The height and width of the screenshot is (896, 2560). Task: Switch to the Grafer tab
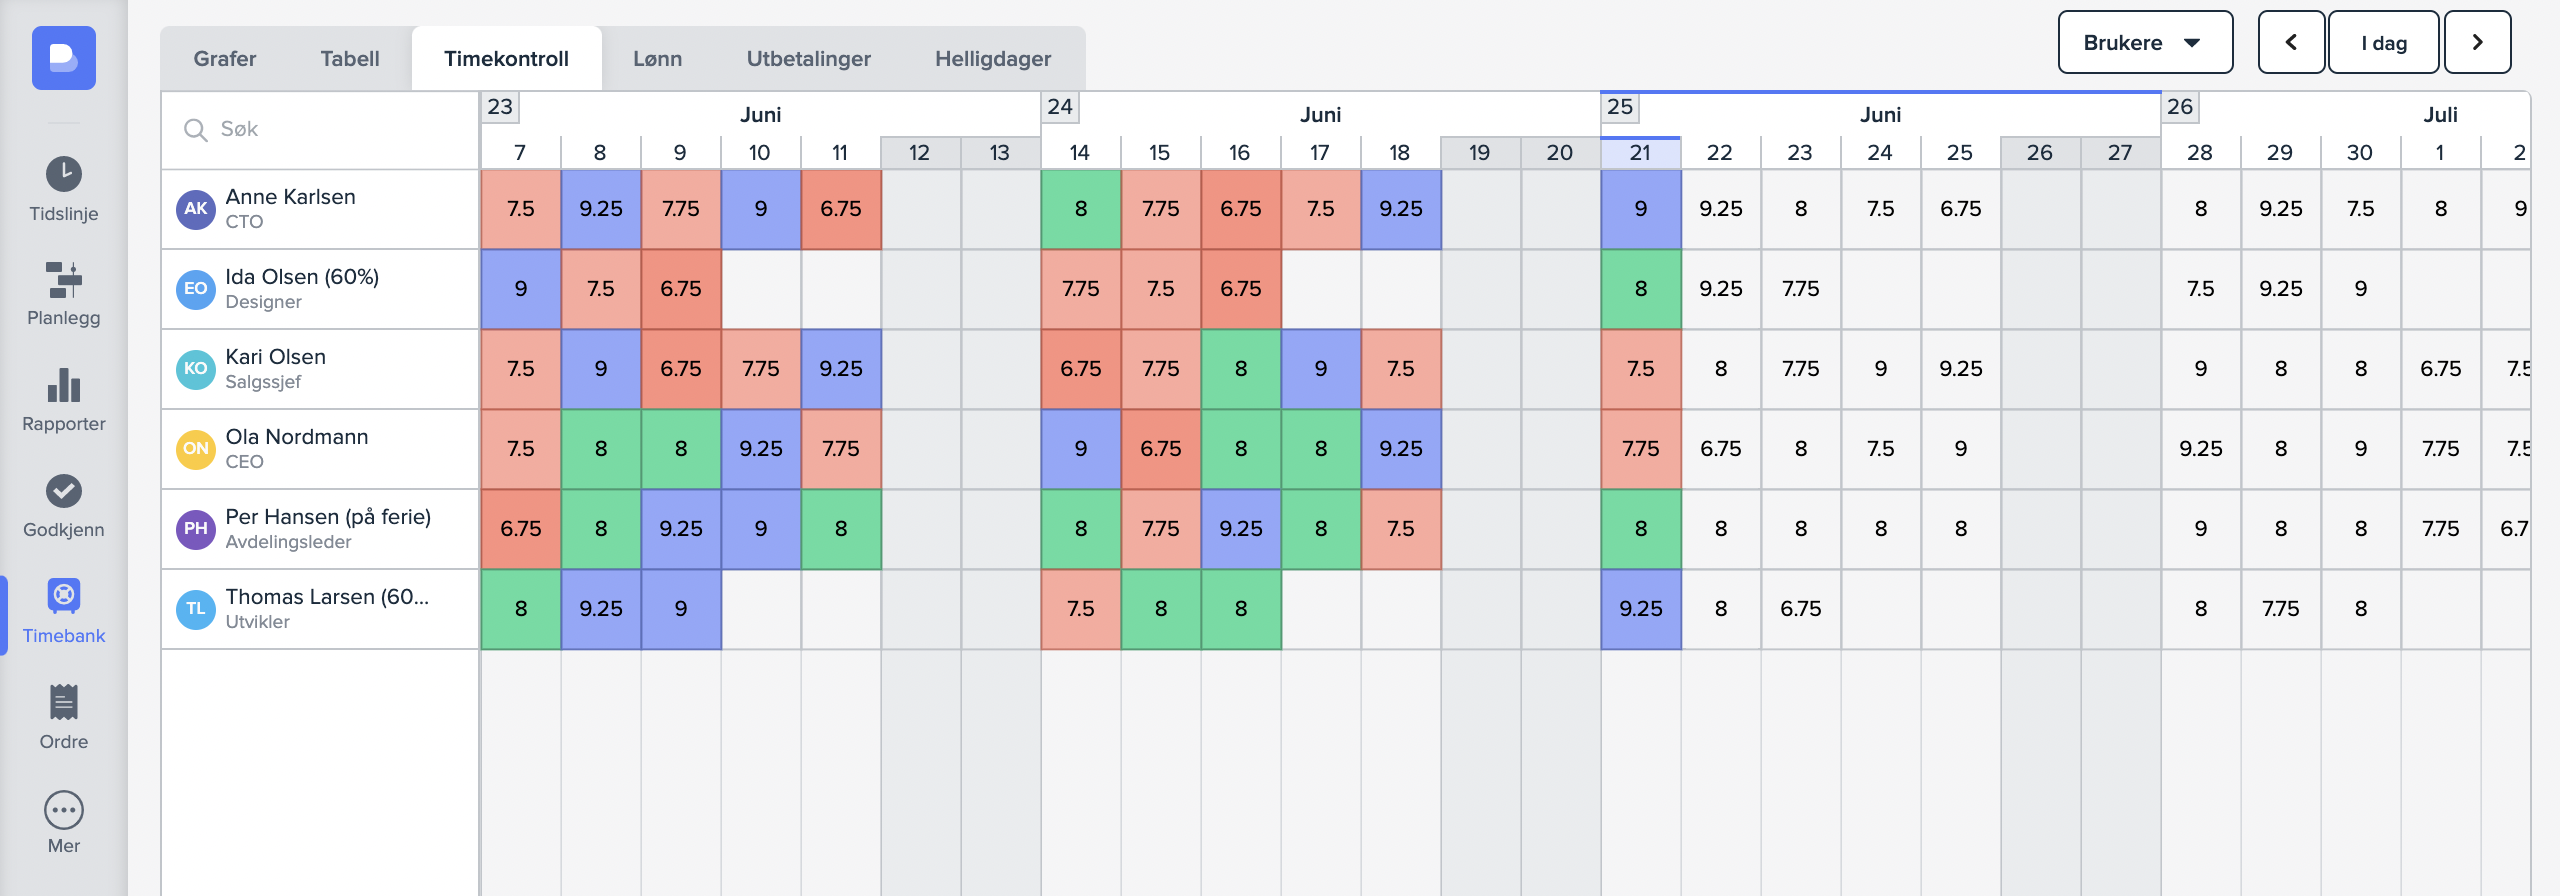225,59
